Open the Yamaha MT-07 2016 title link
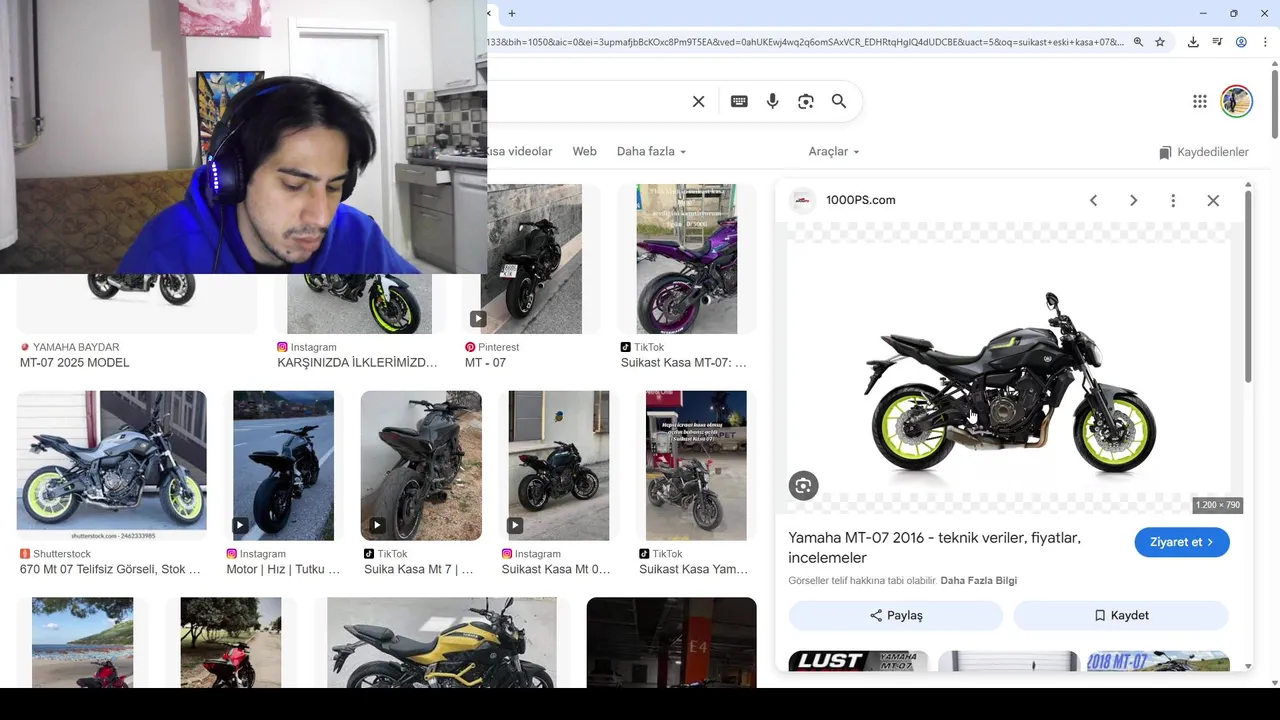Image resolution: width=1280 pixels, height=720 pixels. click(x=934, y=547)
